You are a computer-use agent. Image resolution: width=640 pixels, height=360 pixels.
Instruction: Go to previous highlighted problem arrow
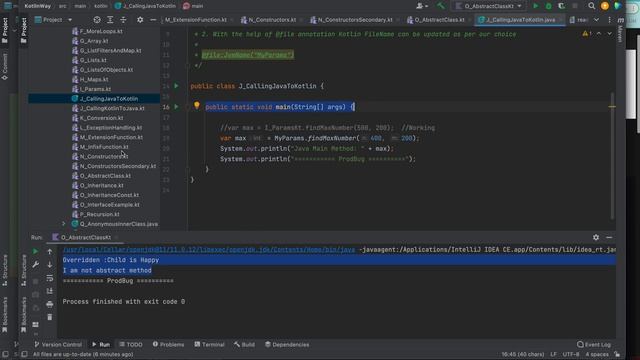[x=599, y=33]
